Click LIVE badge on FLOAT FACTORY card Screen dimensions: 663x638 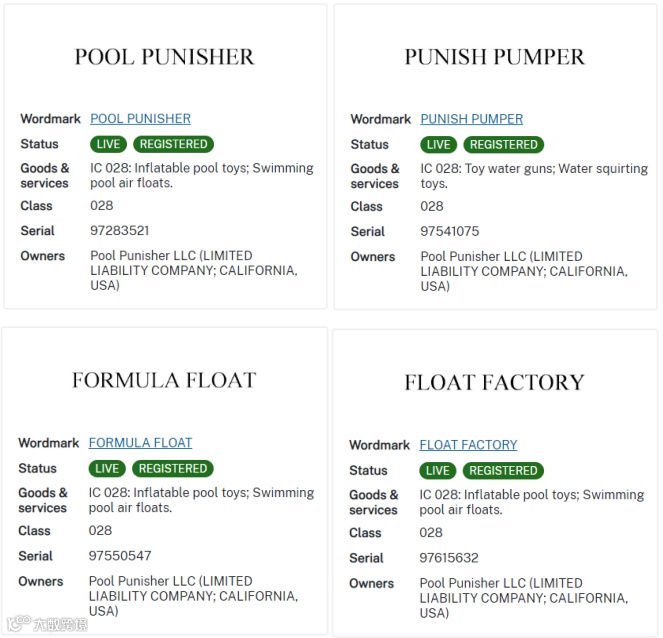(x=438, y=471)
